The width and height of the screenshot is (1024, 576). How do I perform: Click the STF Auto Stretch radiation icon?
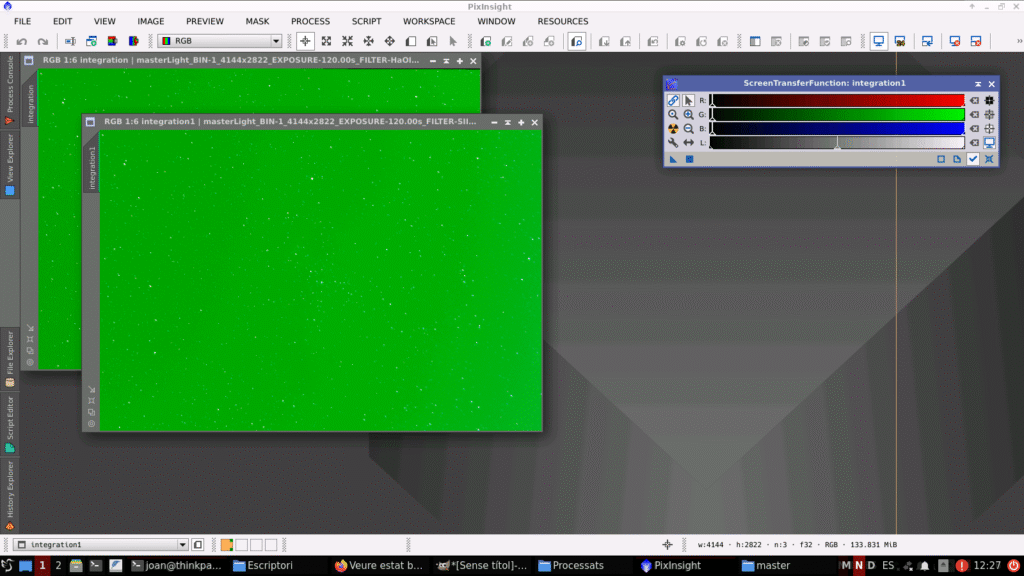click(673, 129)
